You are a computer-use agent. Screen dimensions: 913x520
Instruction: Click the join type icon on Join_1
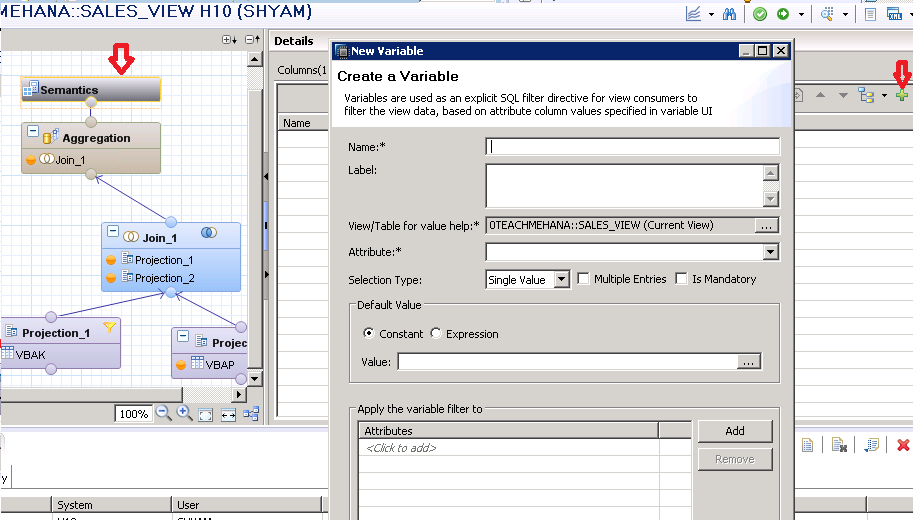(209, 232)
